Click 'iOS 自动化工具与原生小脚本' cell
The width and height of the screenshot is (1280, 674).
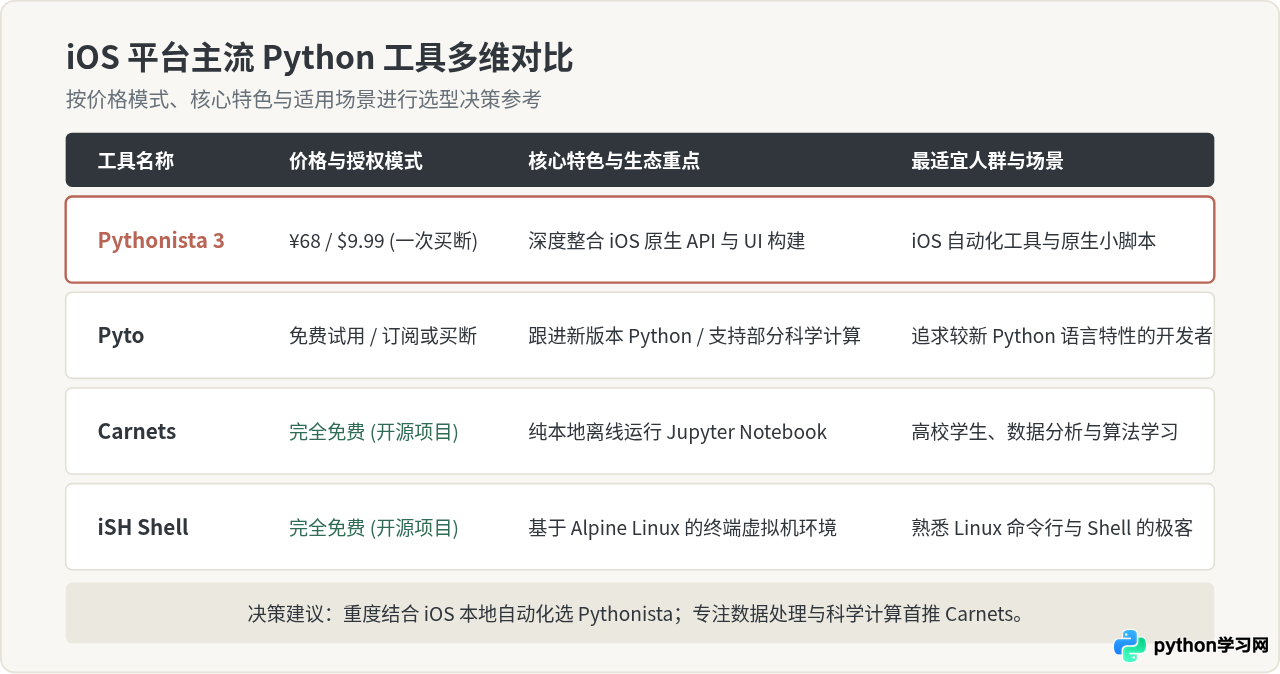(x=1034, y=241)
